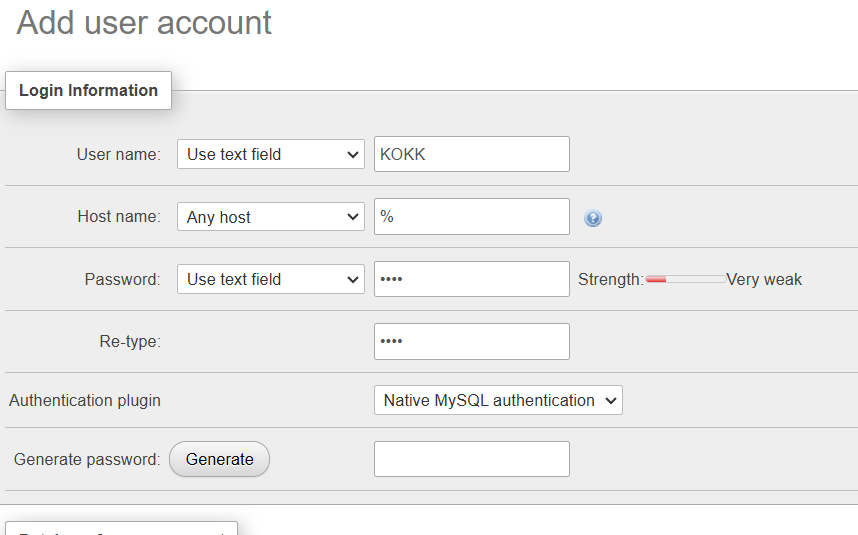This screenshot has height=535, width=858.
Task: Click the 'Authentication plugin' label
Action: point(85,400)
